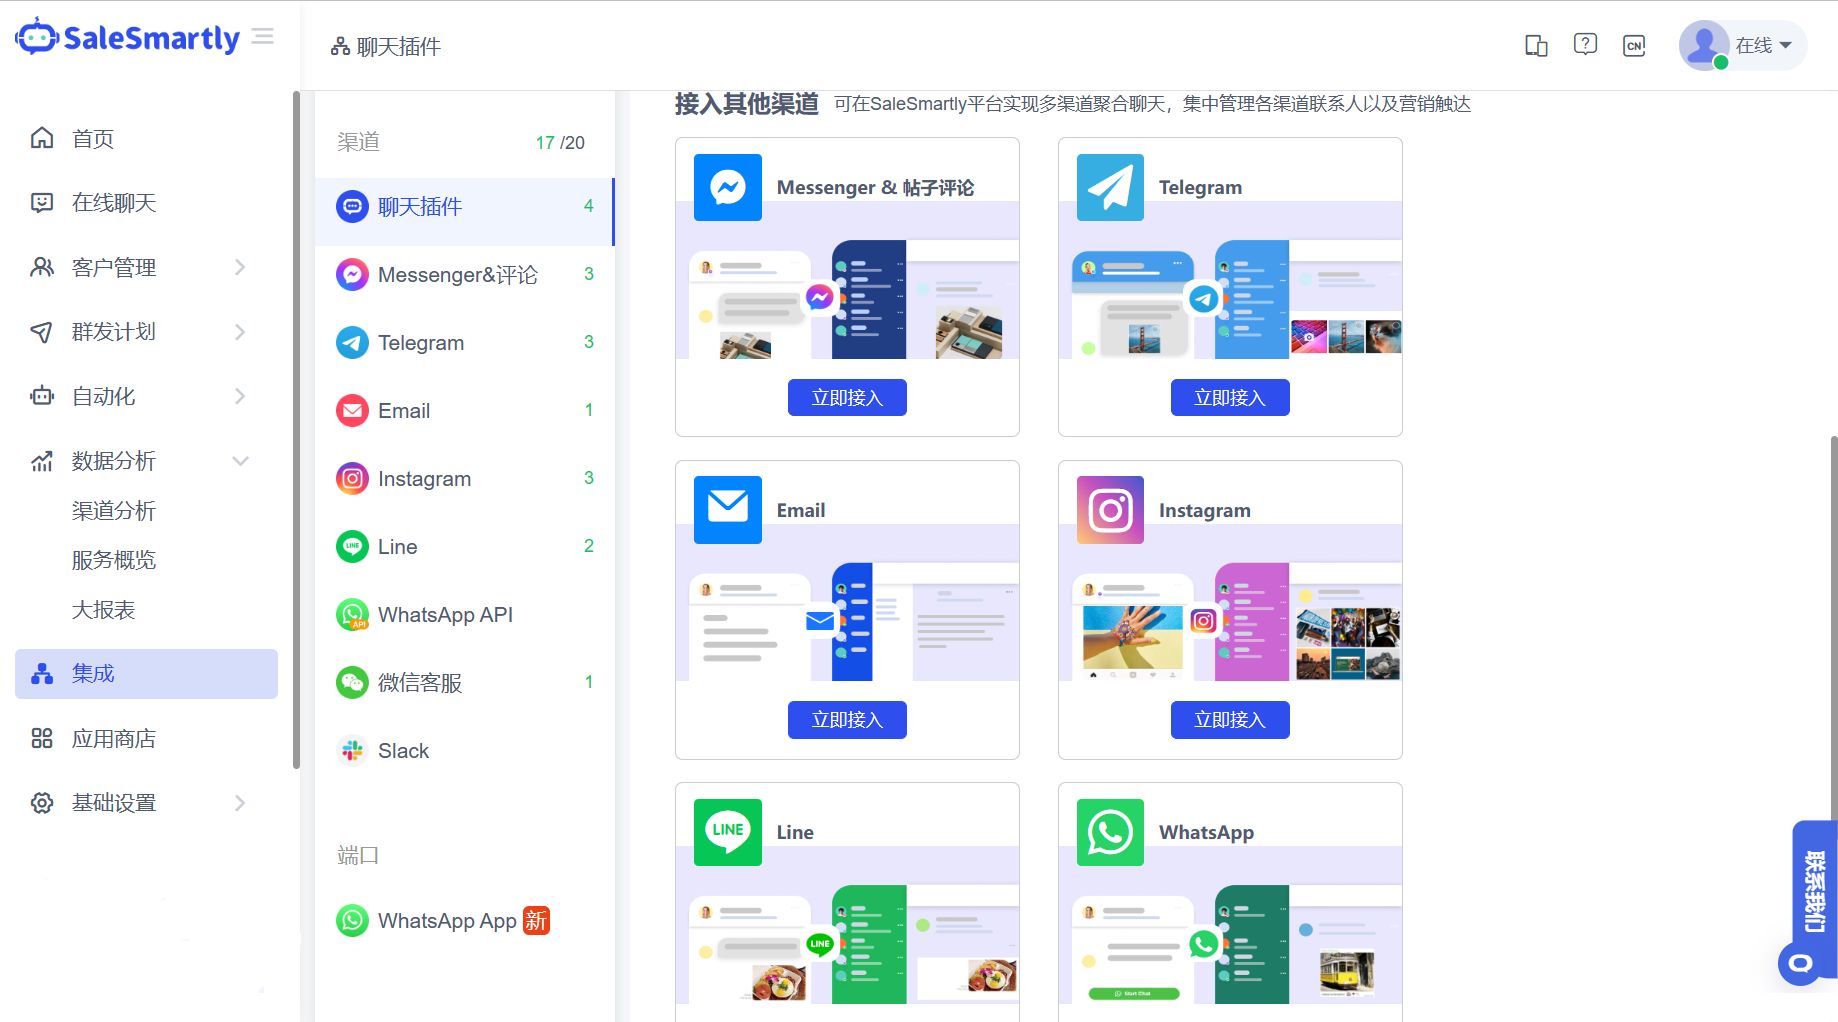This screenshot has height=1022, width=1838.
Task: Click the Messenger card logo icon
Action: 728,187
